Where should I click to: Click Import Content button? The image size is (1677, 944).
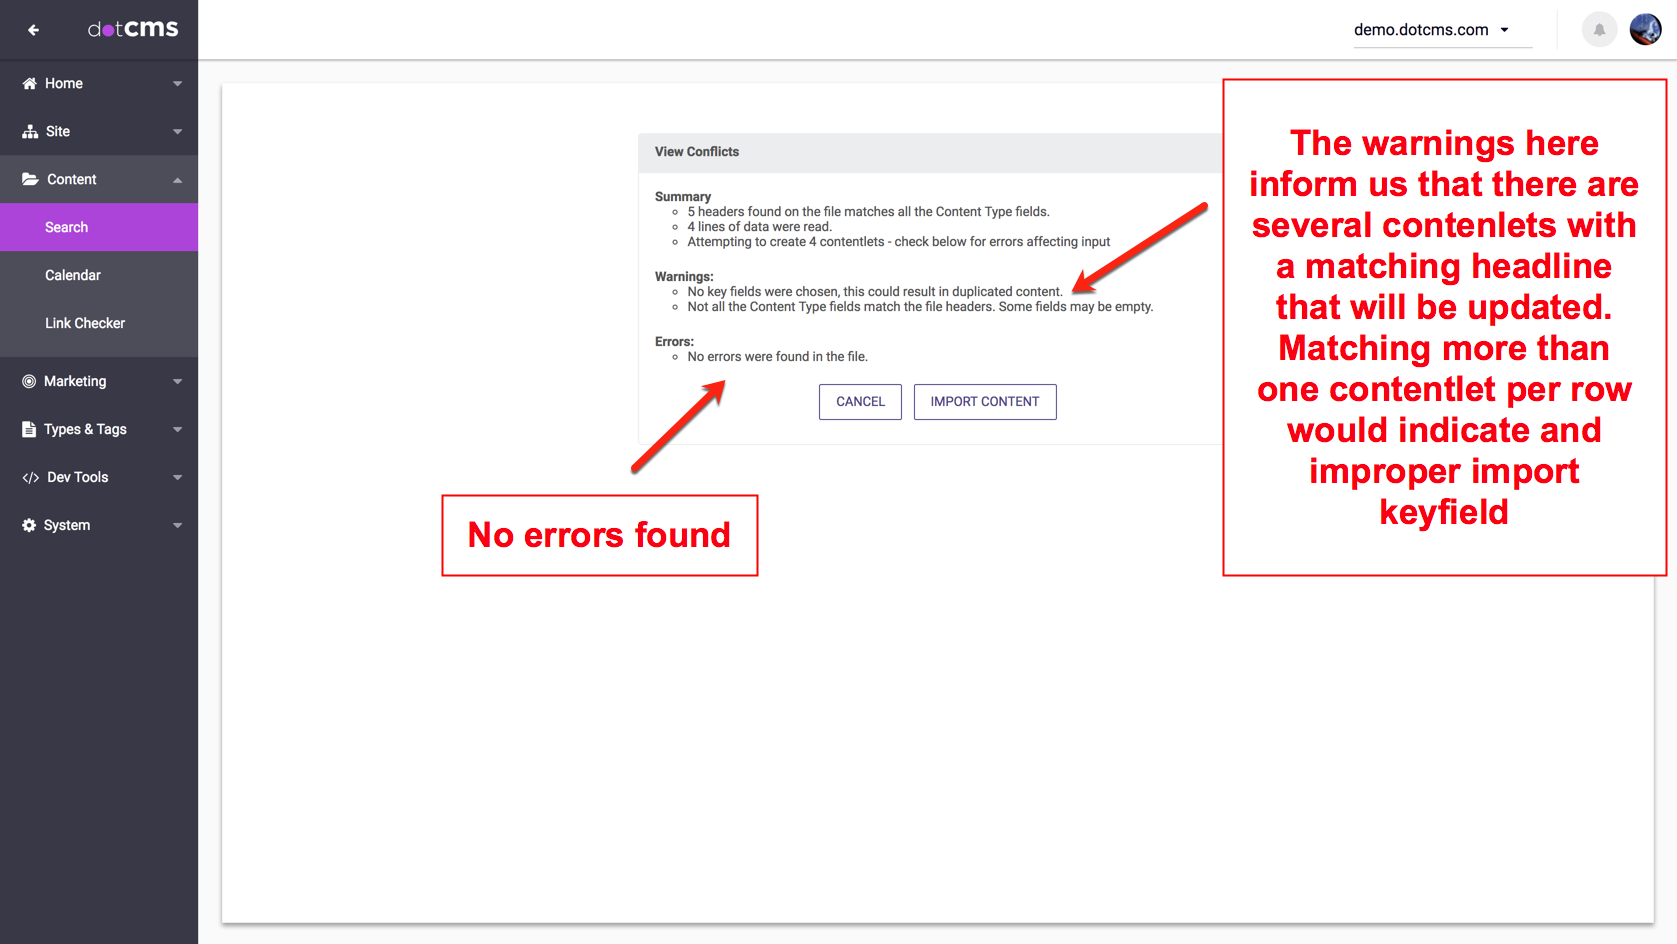coord(984,402)
